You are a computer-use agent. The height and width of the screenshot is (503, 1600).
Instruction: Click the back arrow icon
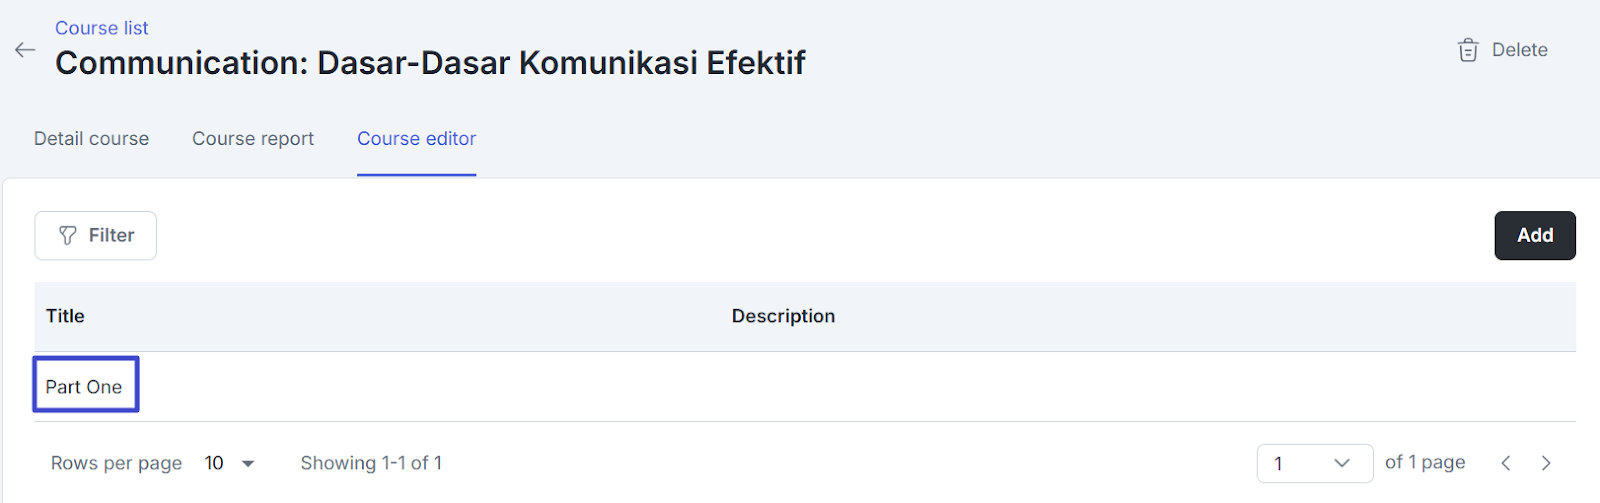click(x=25, y=50)
